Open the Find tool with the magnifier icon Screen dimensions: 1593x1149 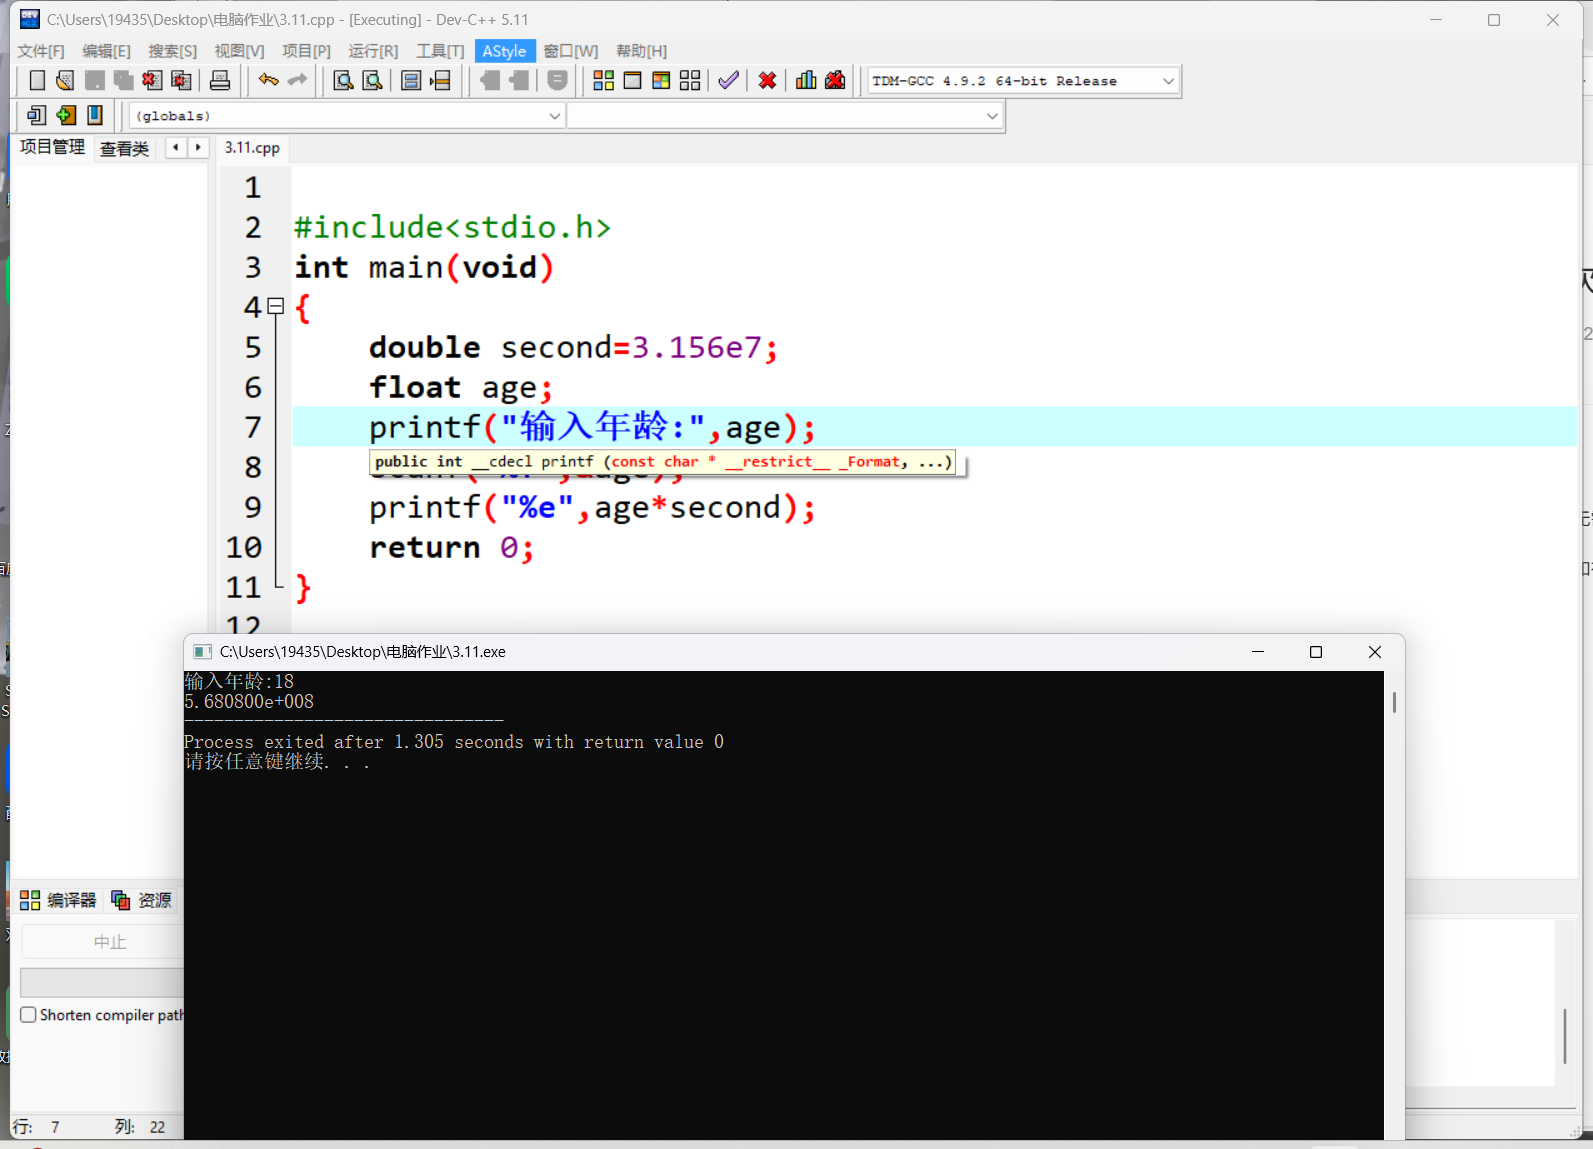point(343,81)
